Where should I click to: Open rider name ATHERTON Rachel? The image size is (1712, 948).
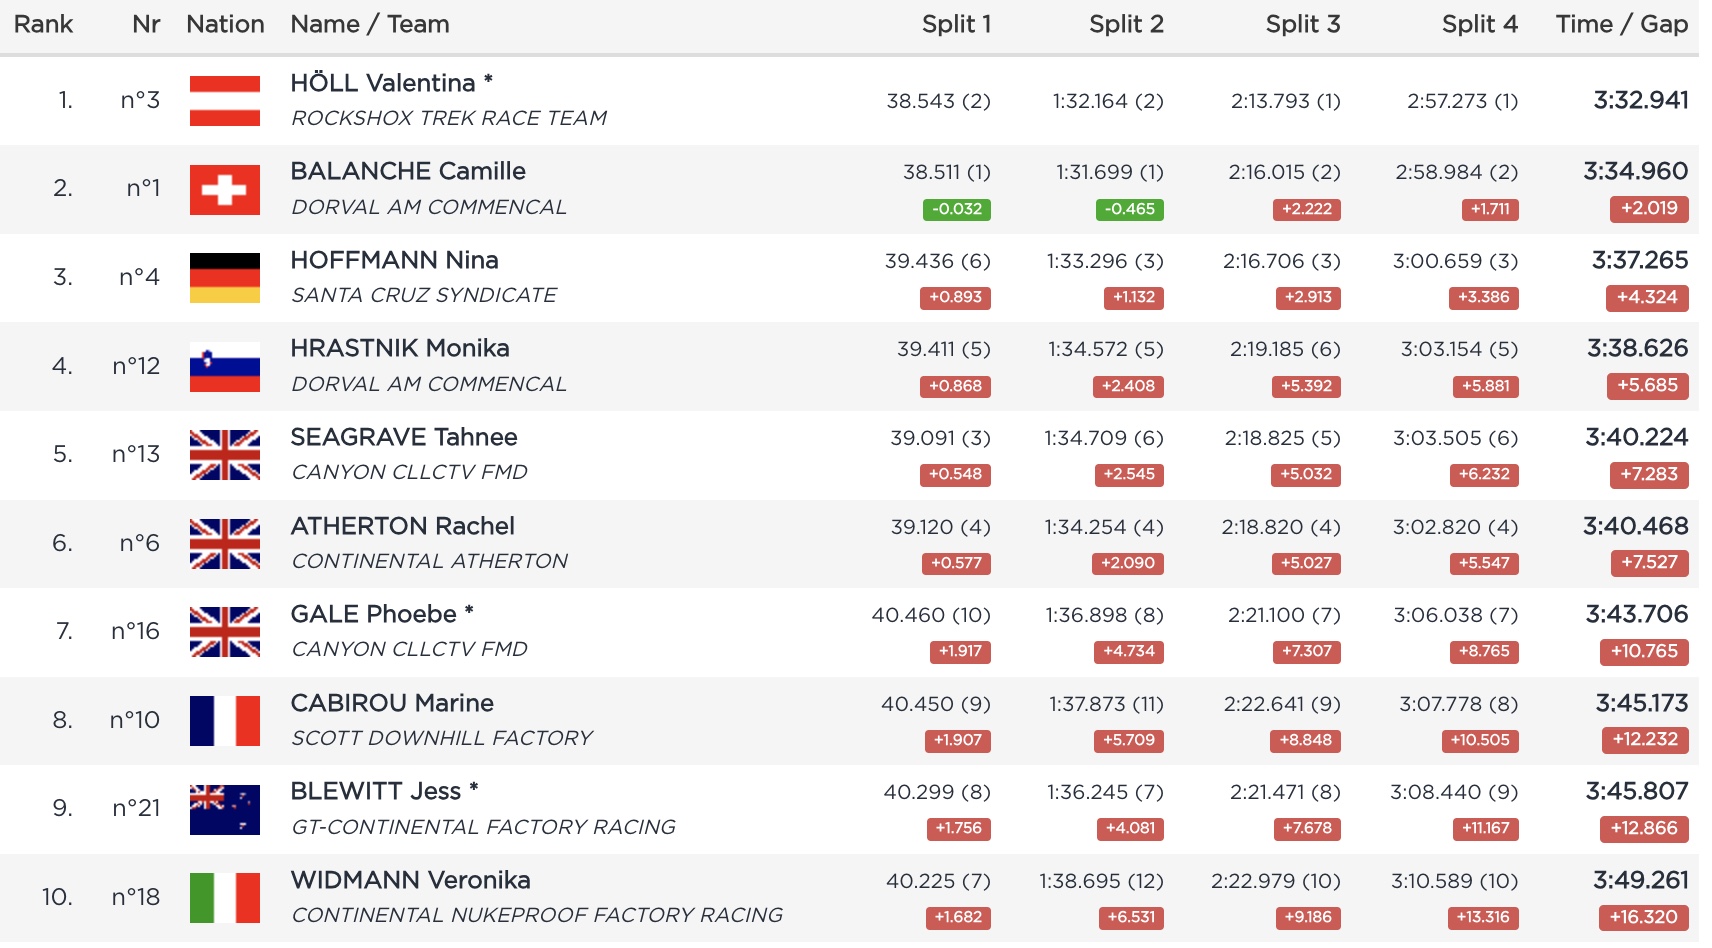402,526
